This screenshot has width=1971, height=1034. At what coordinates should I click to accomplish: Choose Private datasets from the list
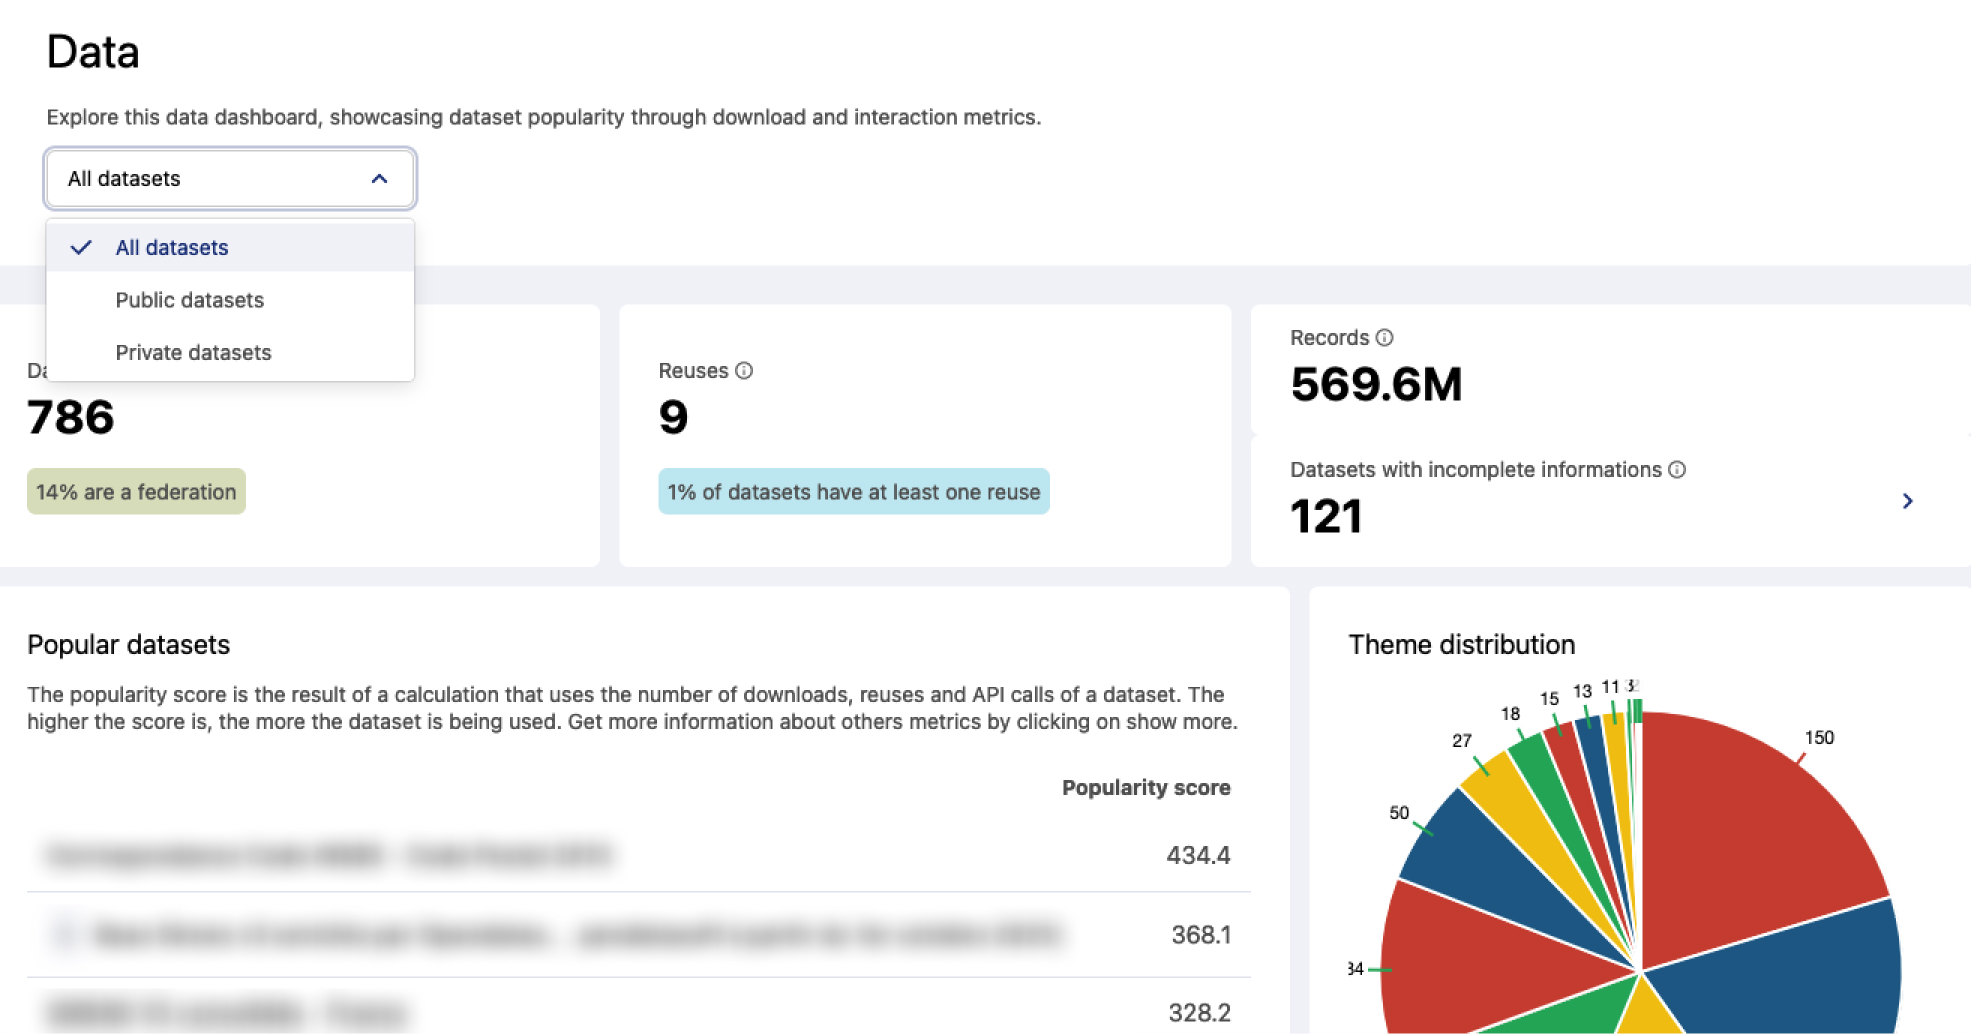click(x=193, y=353)
